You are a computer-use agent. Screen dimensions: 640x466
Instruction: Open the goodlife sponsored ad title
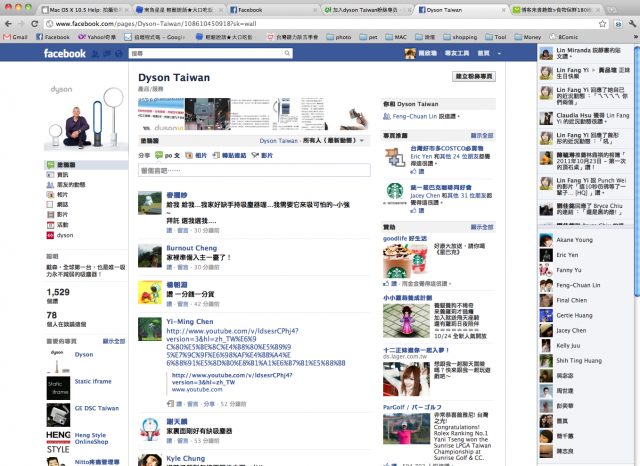(x=404, y=238)
